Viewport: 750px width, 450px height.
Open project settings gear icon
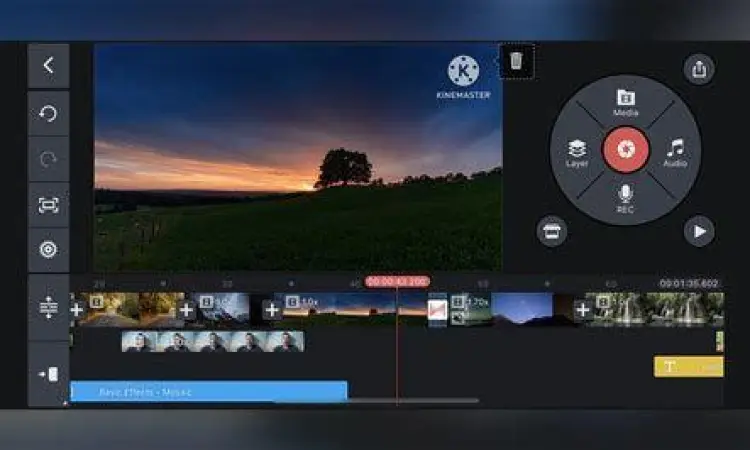(48, 250)
